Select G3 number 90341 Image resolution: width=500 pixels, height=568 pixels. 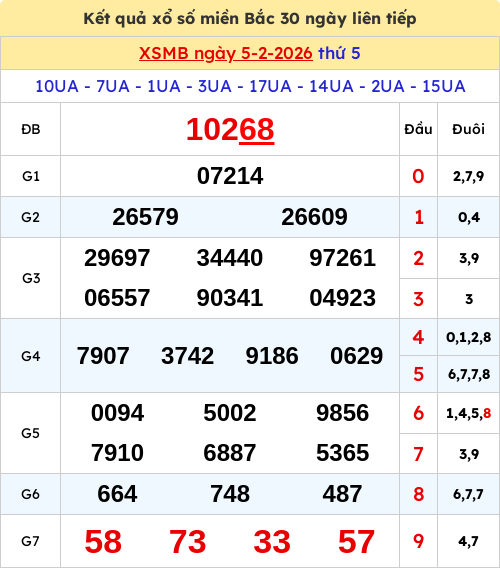[230, 298]
